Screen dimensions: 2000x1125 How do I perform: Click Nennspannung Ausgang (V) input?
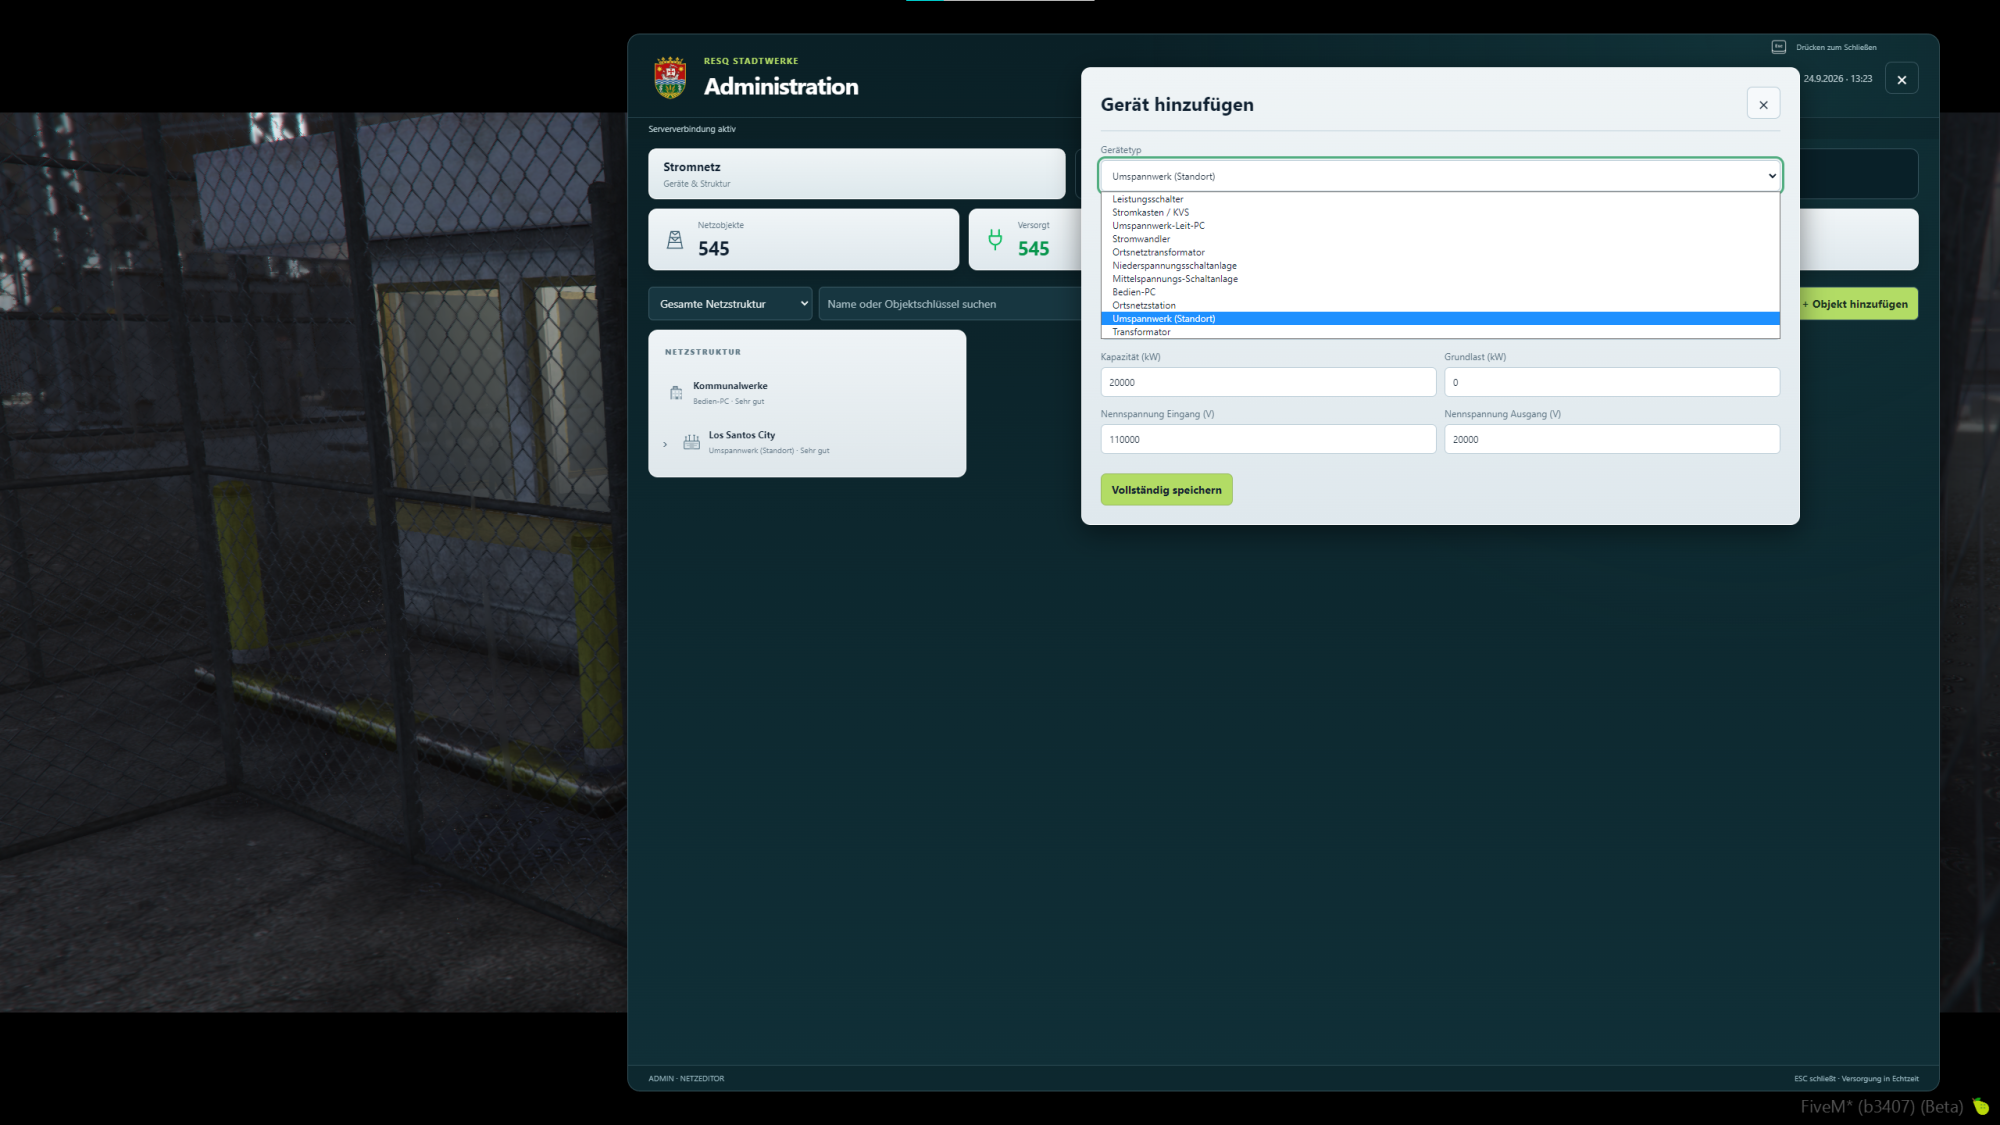point(1611,439)
